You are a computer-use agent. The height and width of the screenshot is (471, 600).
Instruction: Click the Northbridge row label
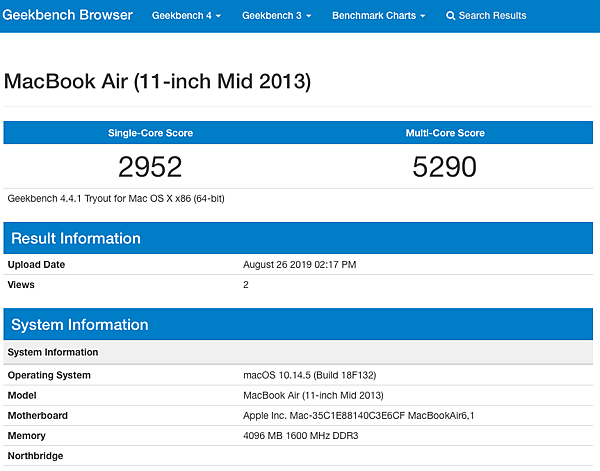(37, 455)
